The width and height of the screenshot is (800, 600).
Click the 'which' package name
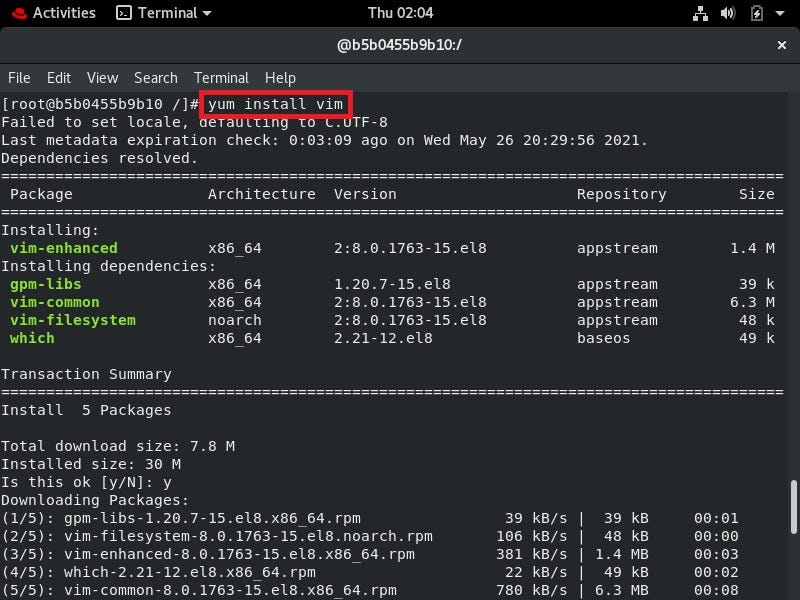(32, 338)
